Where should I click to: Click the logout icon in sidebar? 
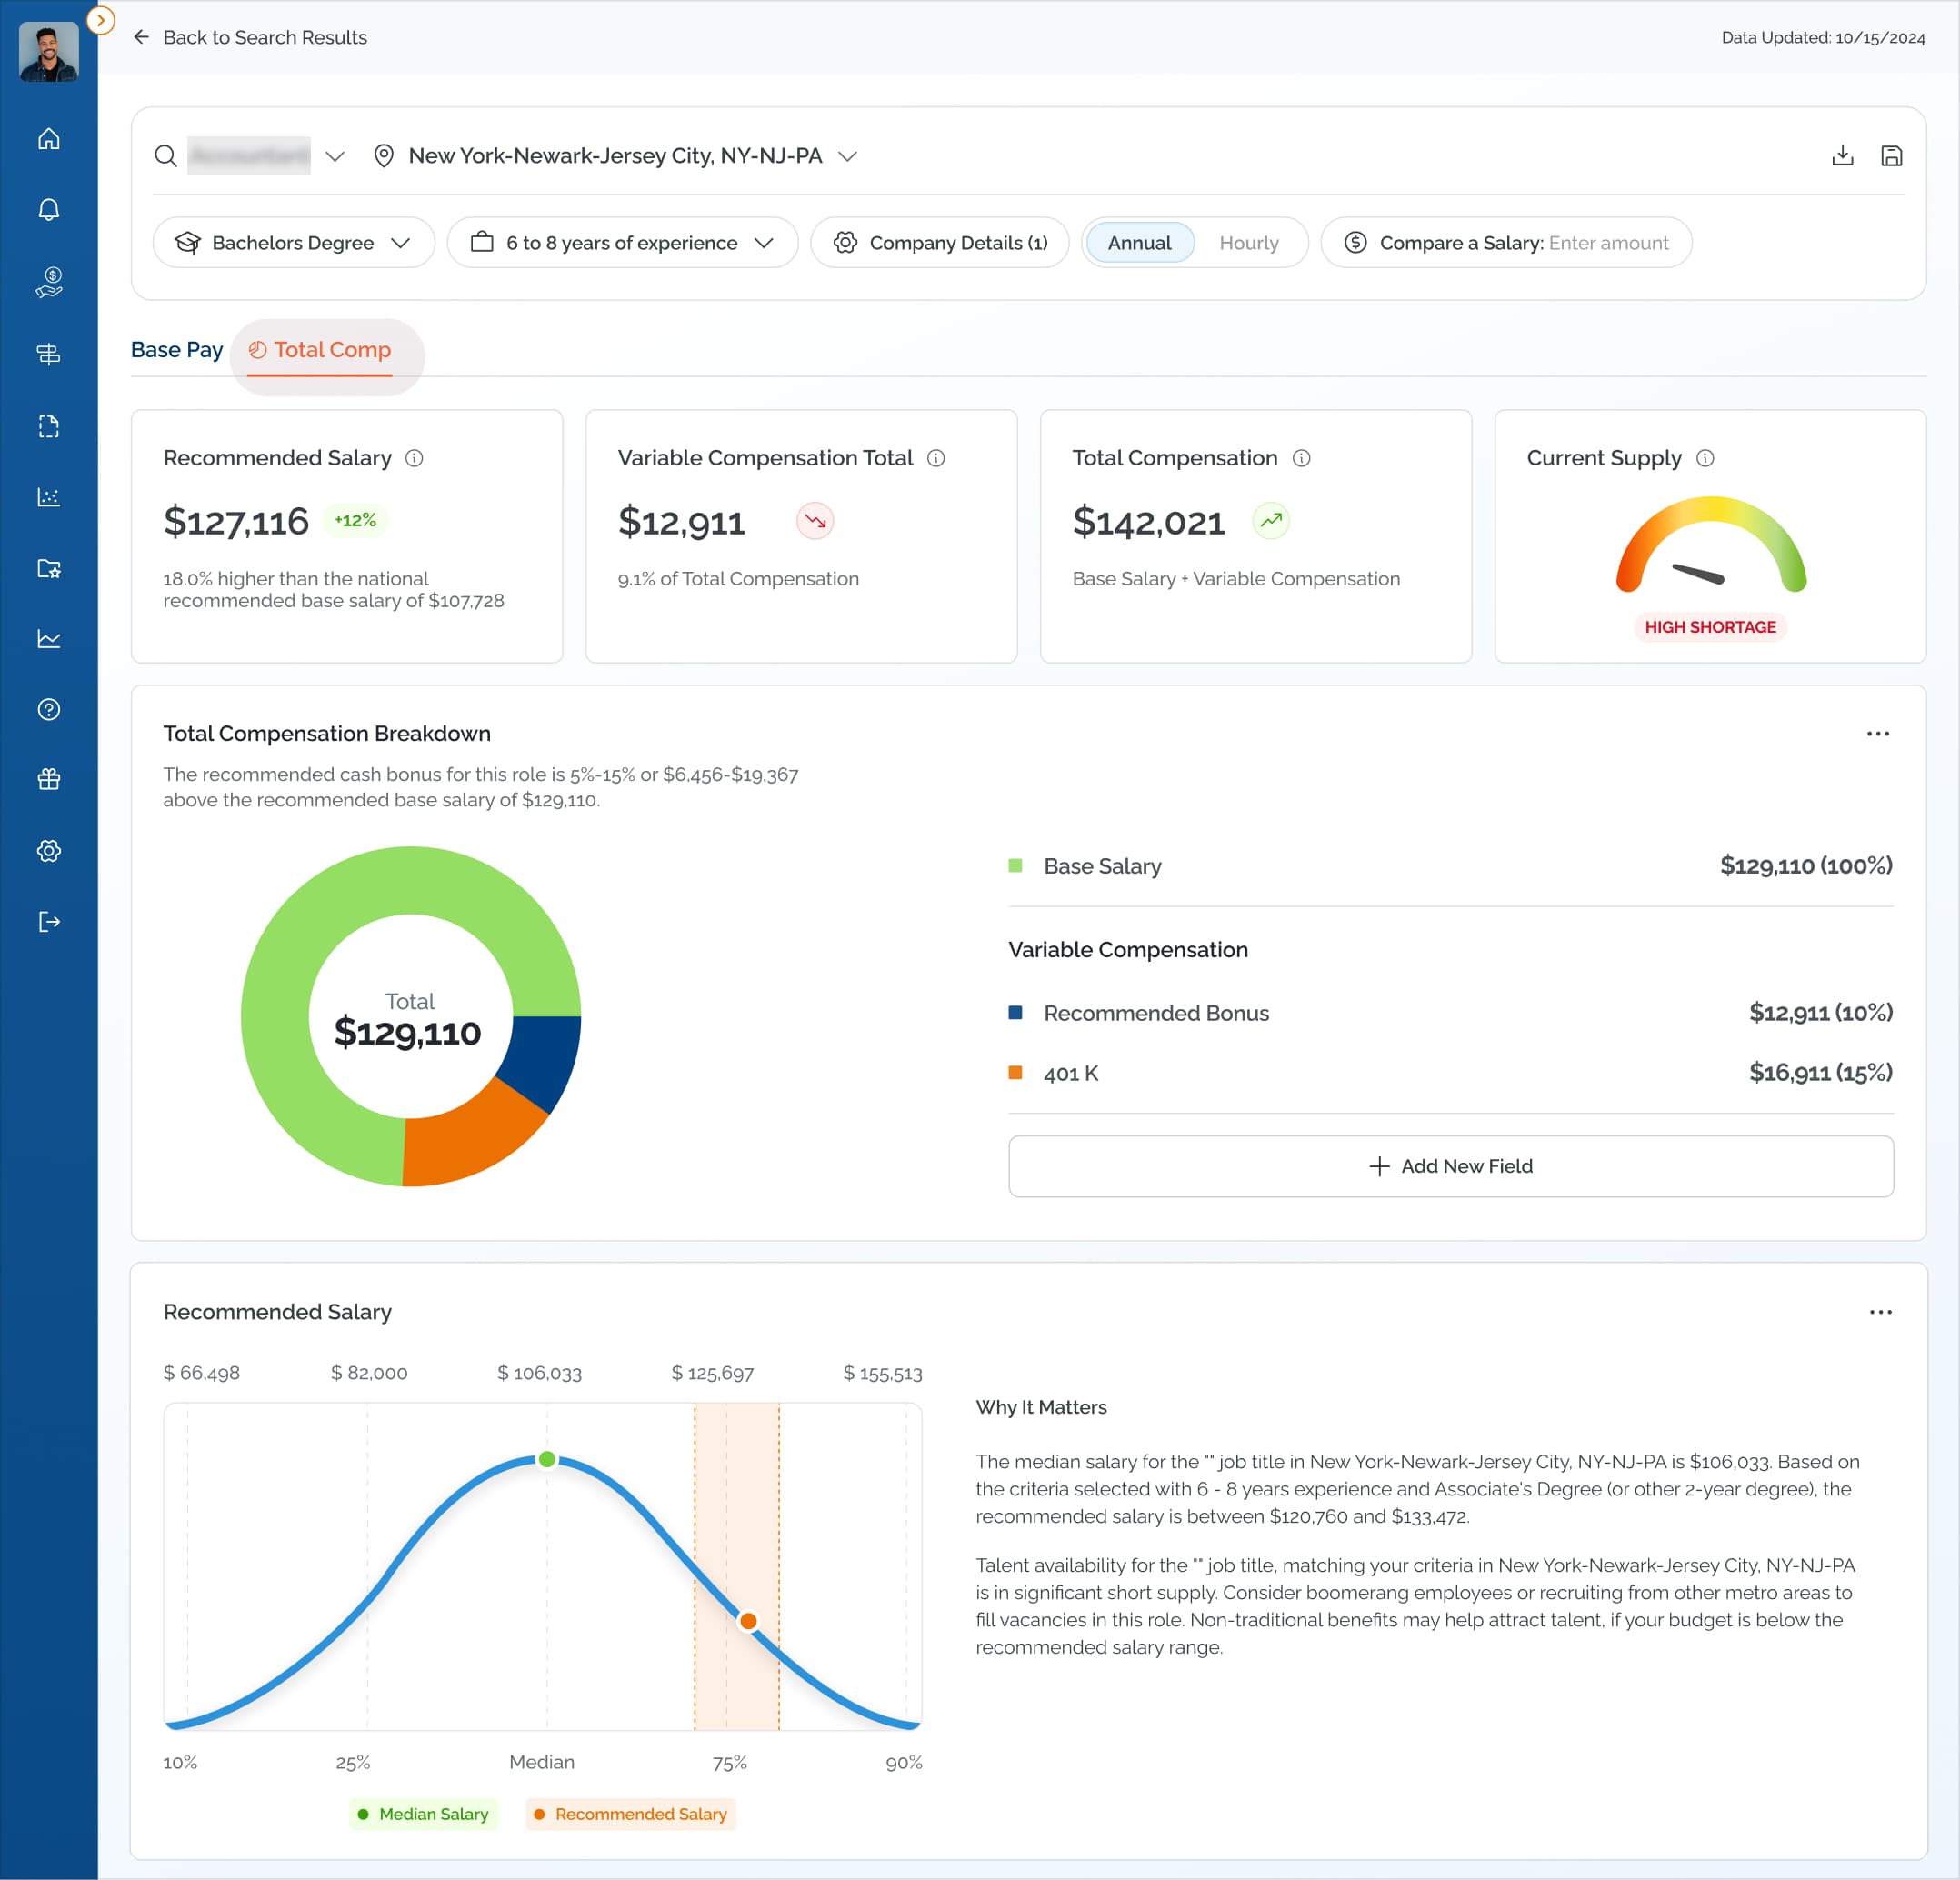pyautogui.click(x=48, y=922)
